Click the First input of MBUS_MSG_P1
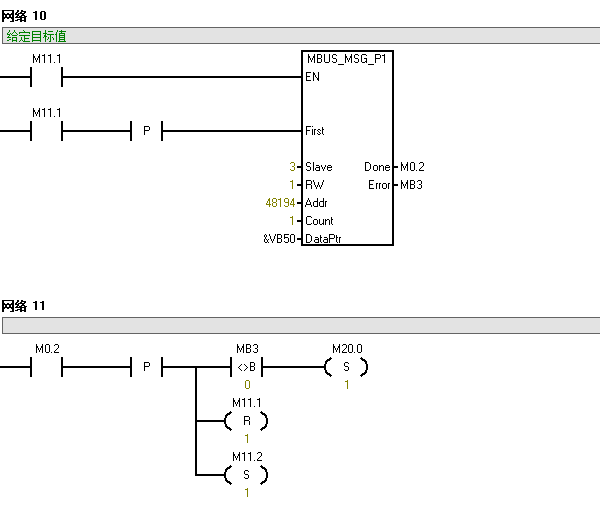600x511 pixels. (x=315, y=131)
